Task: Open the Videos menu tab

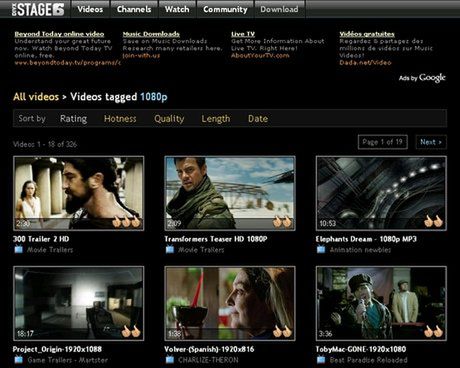Action: point(90,9)
